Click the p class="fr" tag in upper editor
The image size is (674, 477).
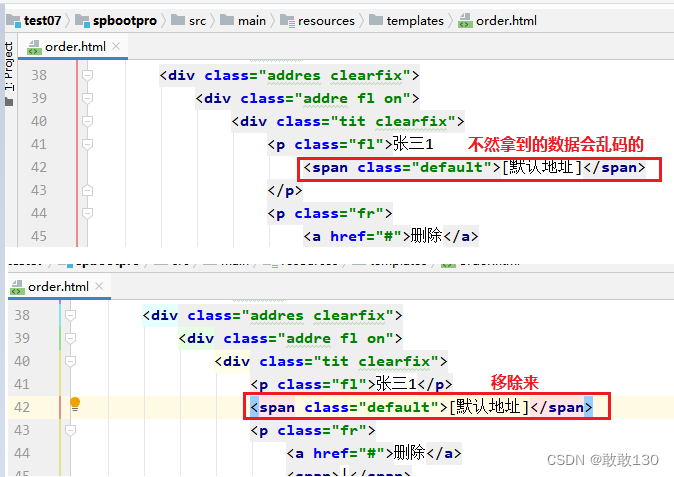coord(330,213)
